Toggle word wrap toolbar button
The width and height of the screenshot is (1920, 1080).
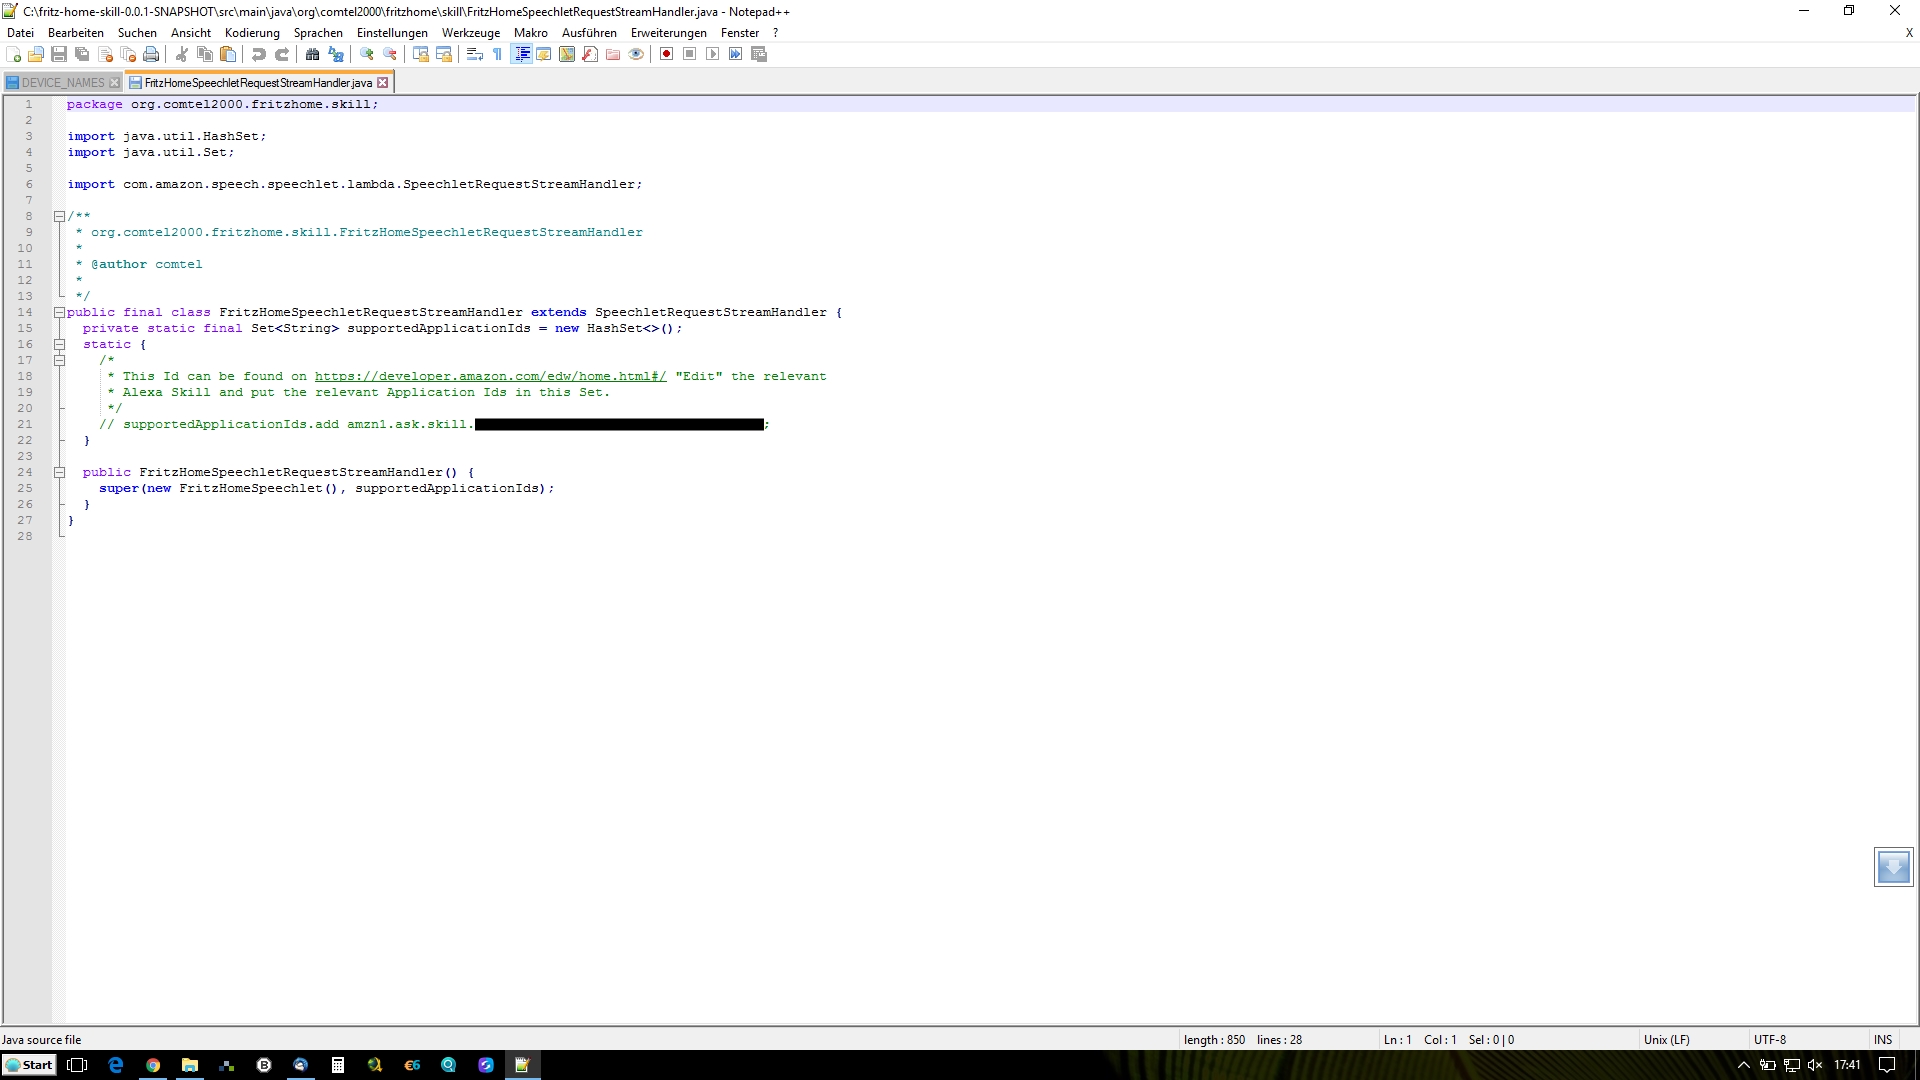pyautogui.click(x=475, y=54)
